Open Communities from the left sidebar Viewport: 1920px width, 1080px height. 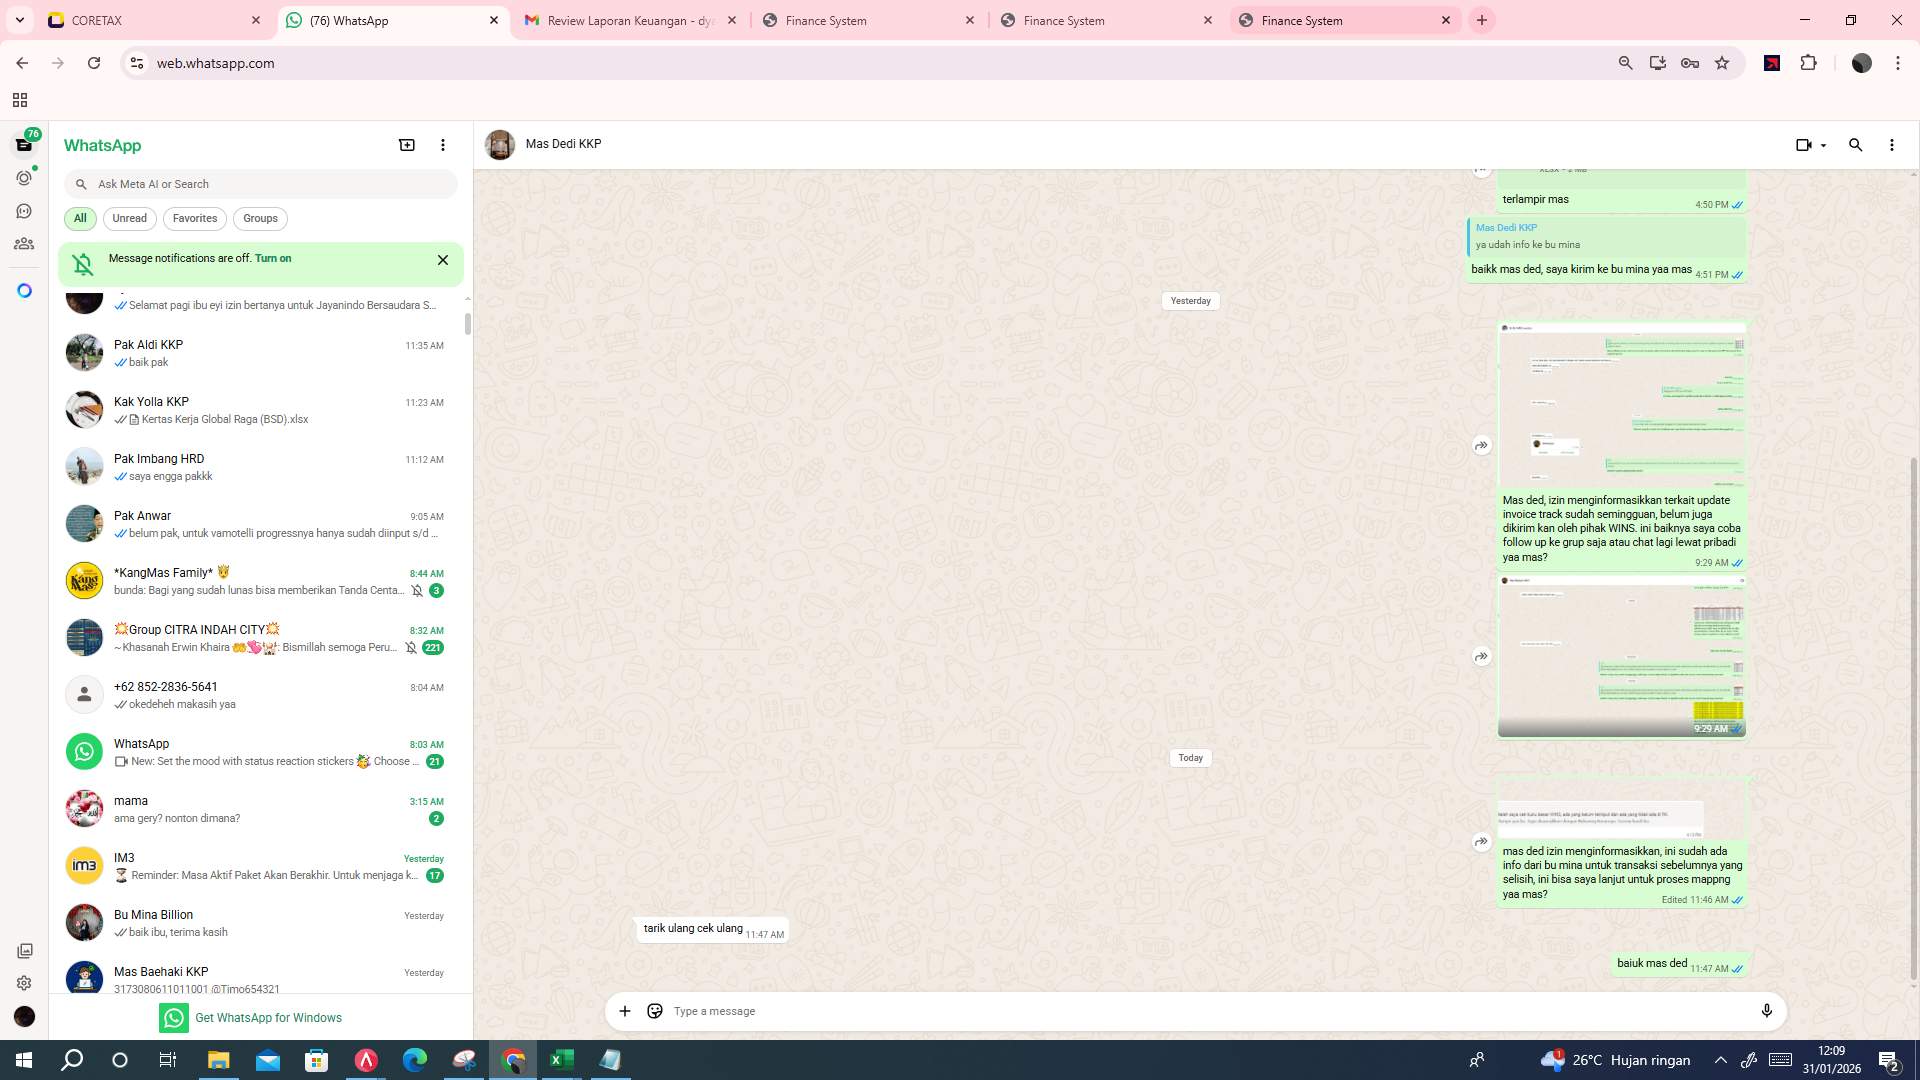pyautogui.click(x=24, y=243)
